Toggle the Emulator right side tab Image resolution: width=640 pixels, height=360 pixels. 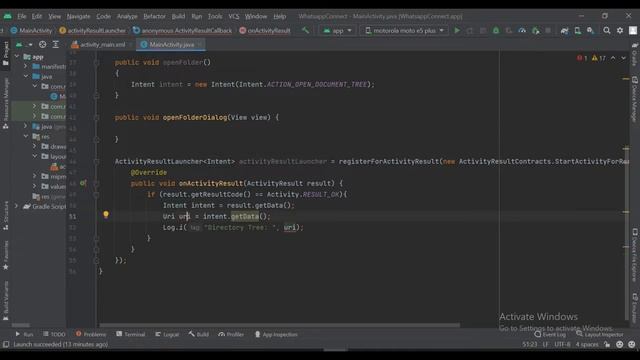pos(634,308)
